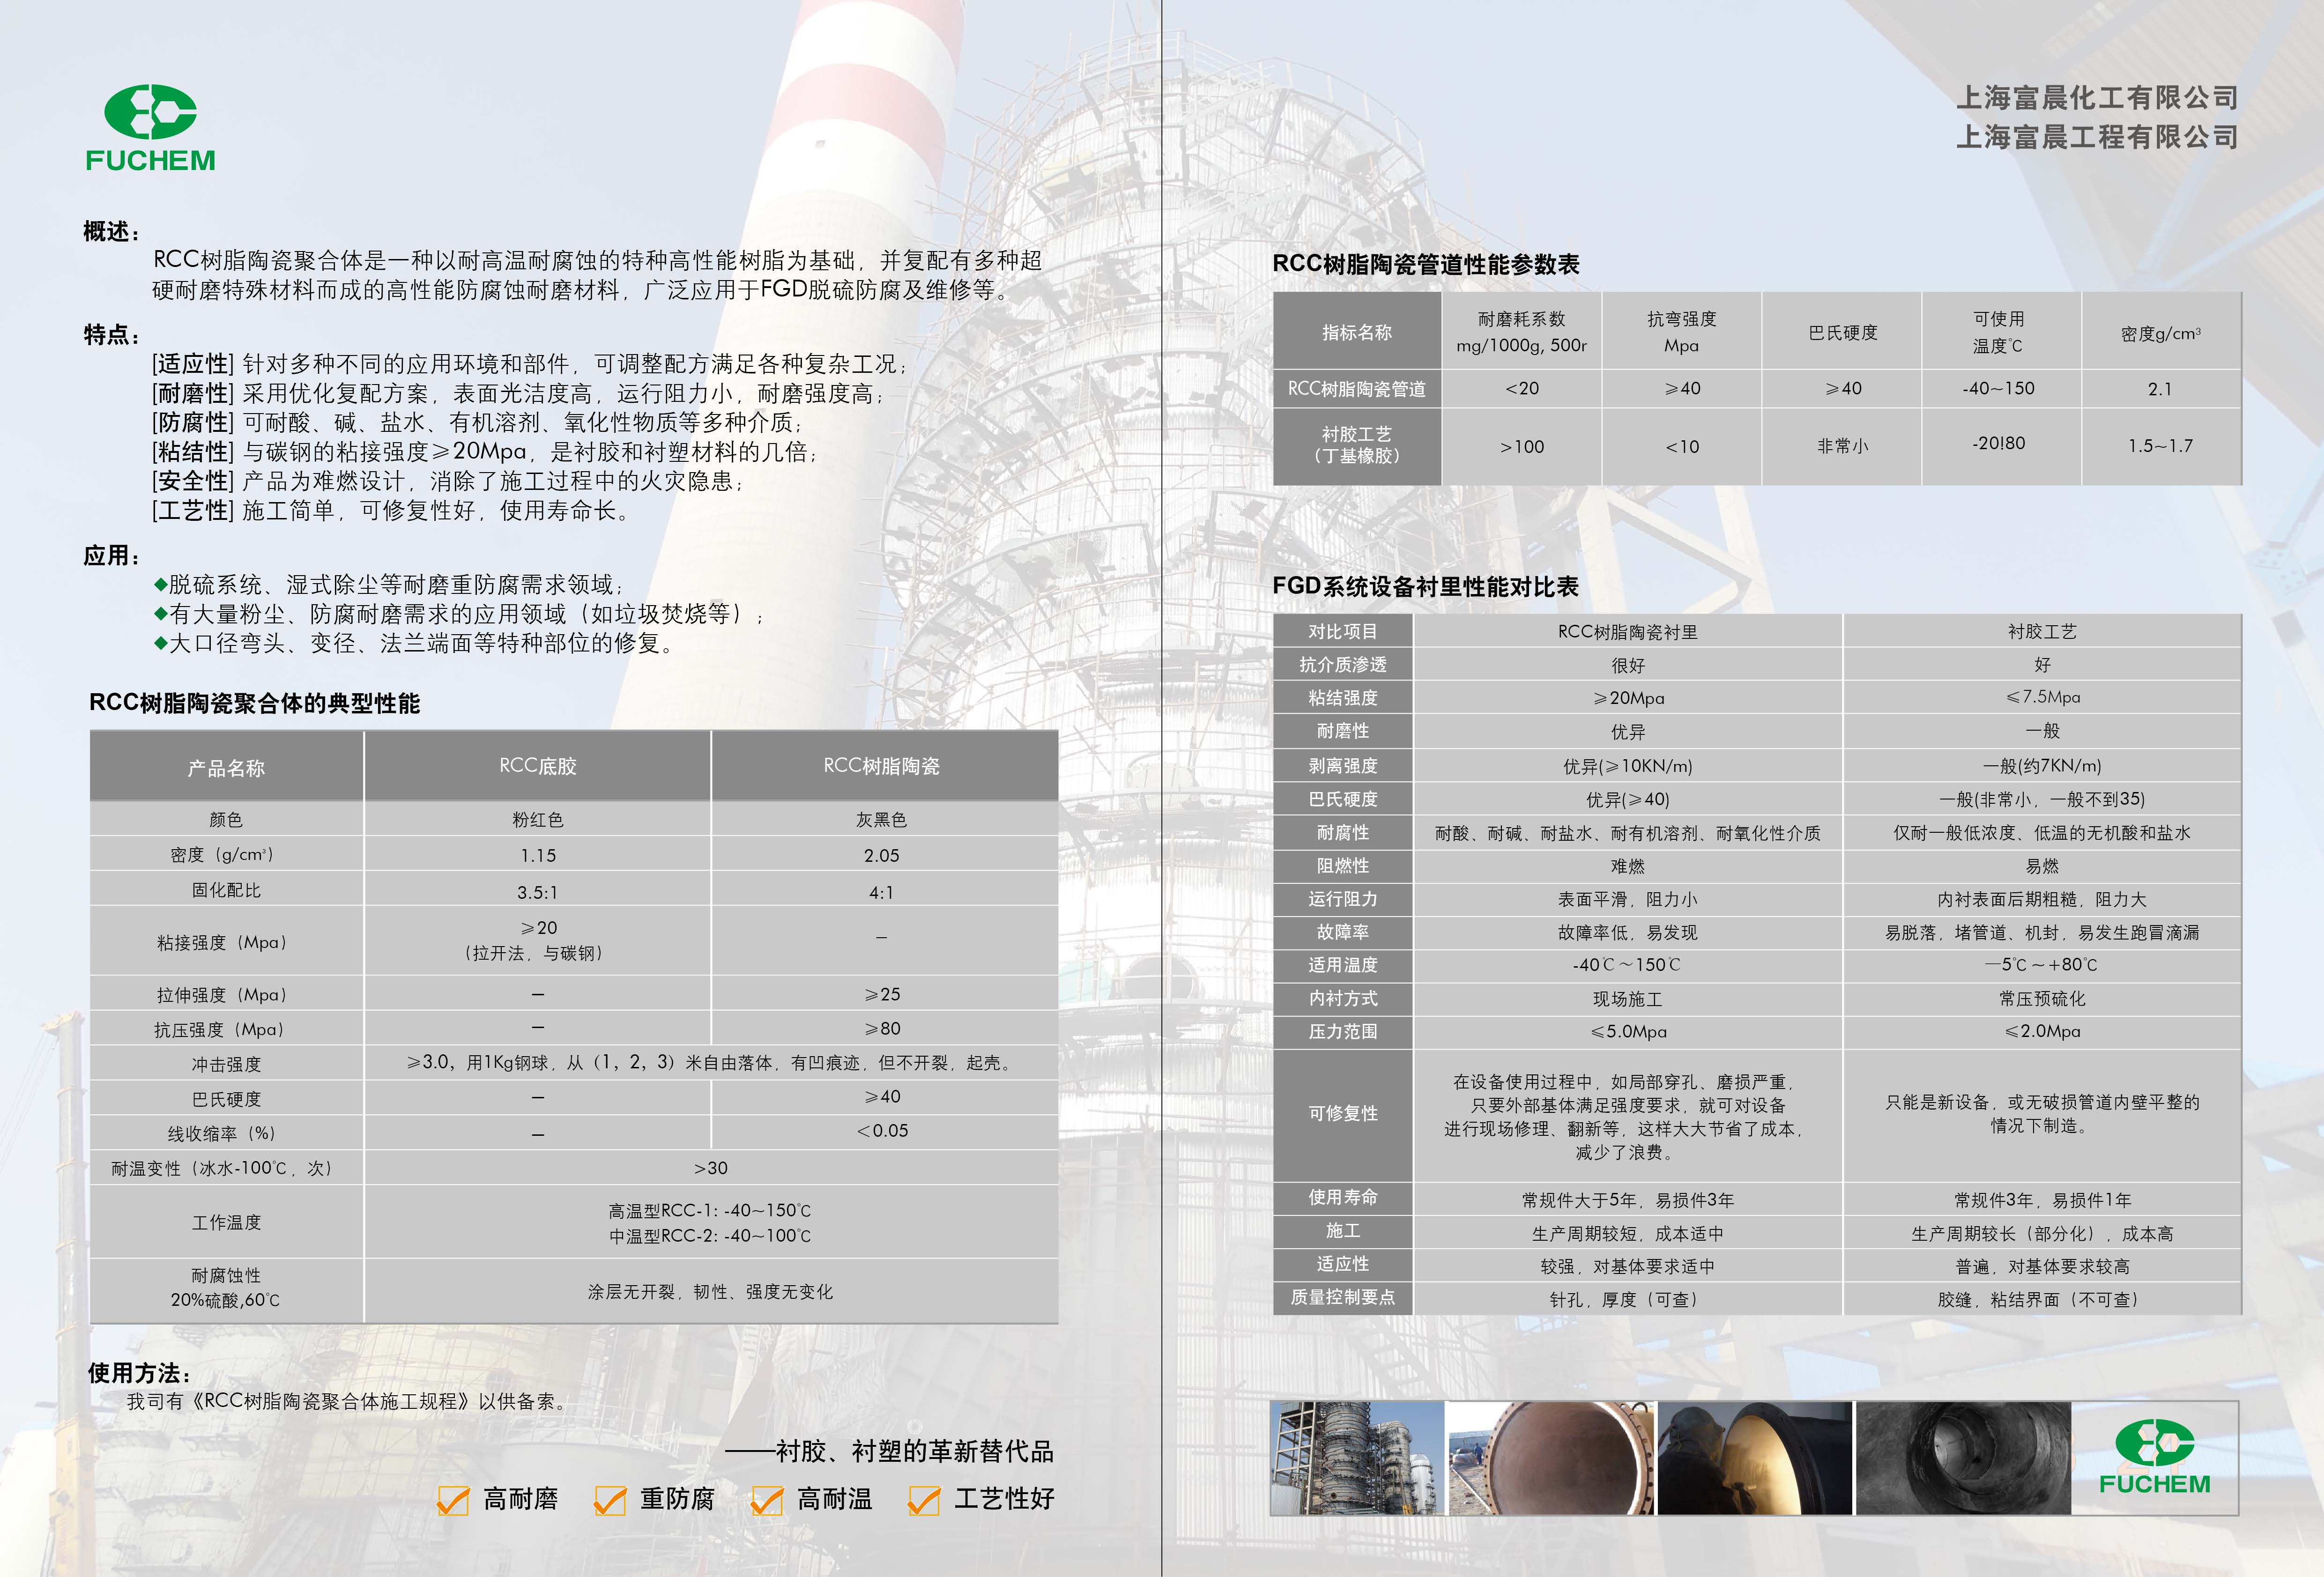Click the column header RCC树脂陶瓷 in typical performance table
The height and width of the screenshot is (1577, 2324).
(882, 766)
